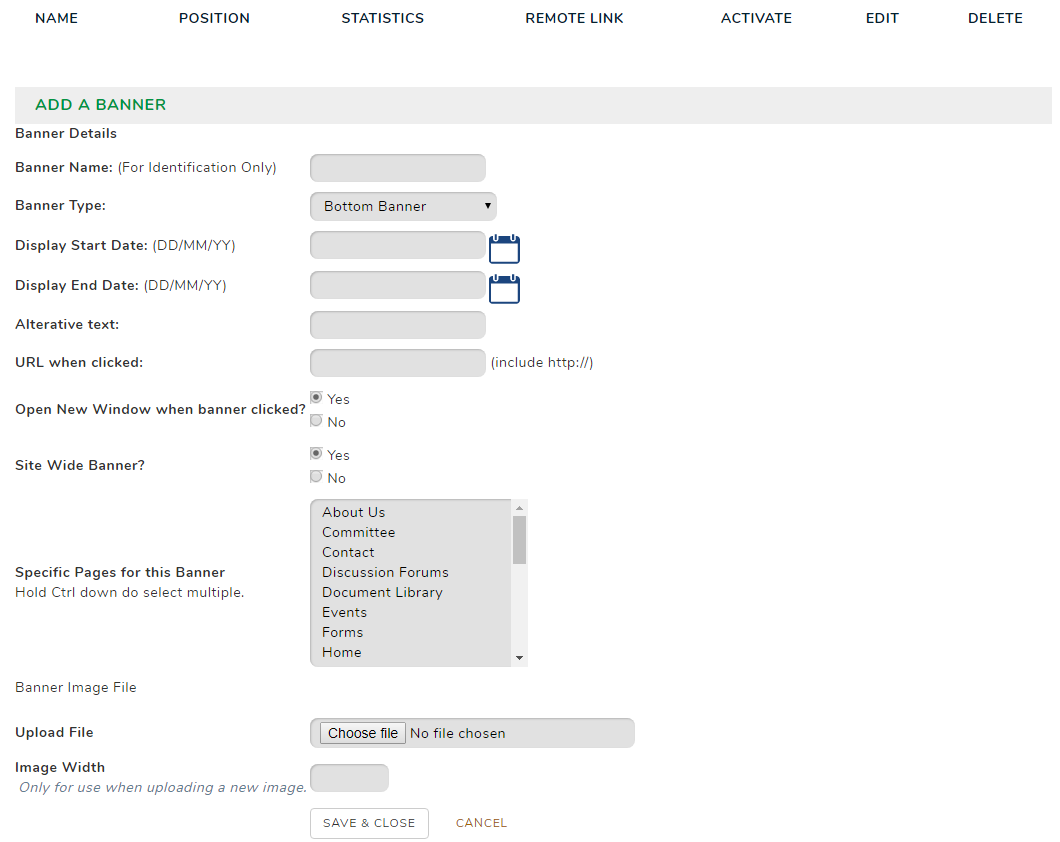This screenshot has width=1060, height=842.
Task: Click the STATISTICS column header
Action: click(x=383, y=18)
